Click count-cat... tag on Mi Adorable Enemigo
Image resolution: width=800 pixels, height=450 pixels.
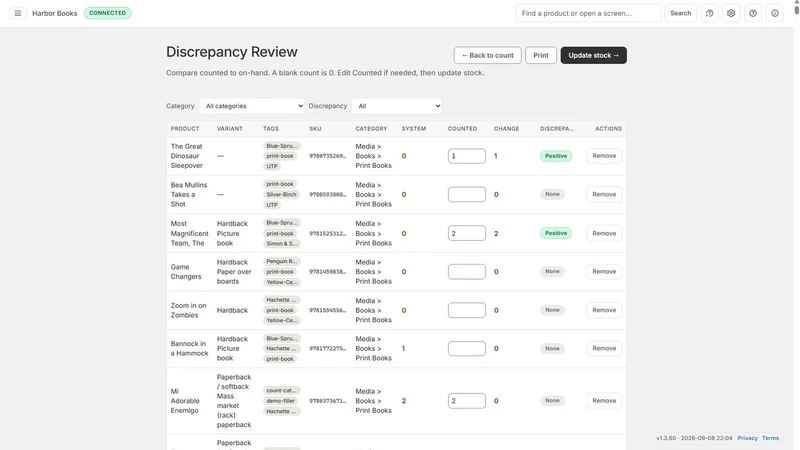click(x=281, y=390)
